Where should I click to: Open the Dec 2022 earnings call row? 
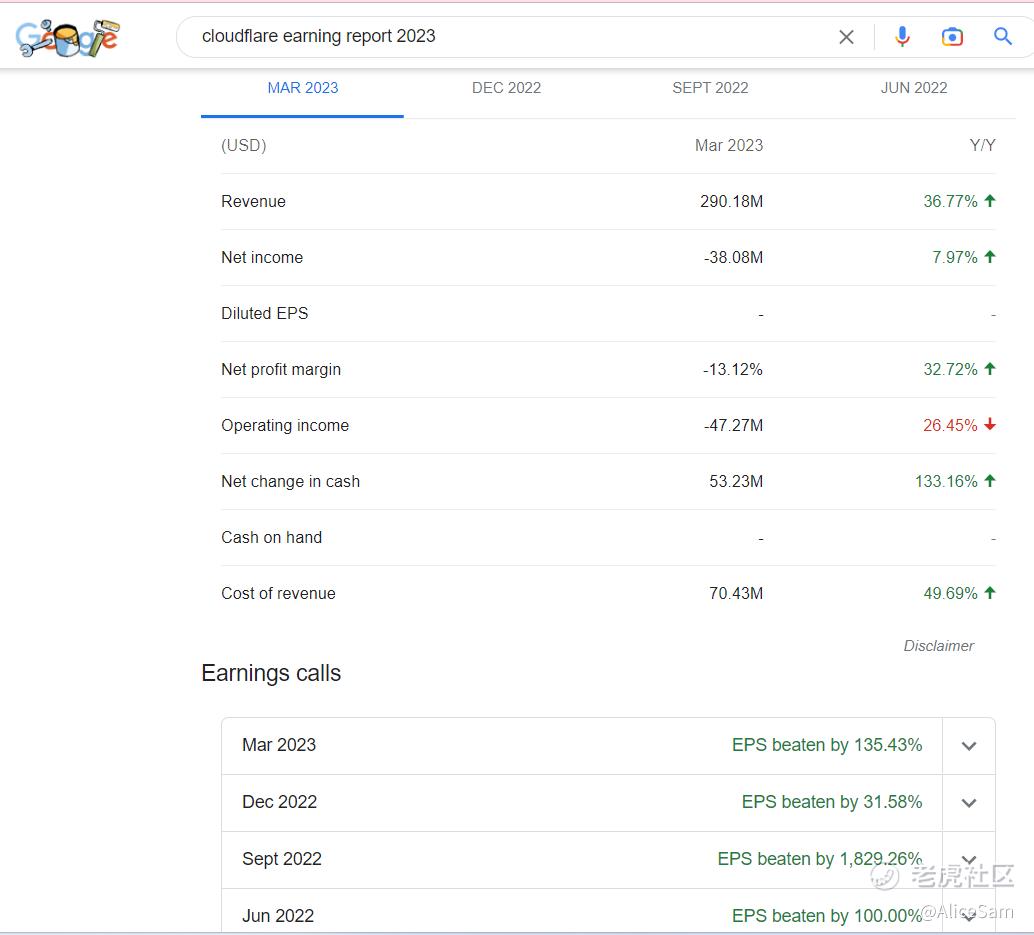point(608,802)
